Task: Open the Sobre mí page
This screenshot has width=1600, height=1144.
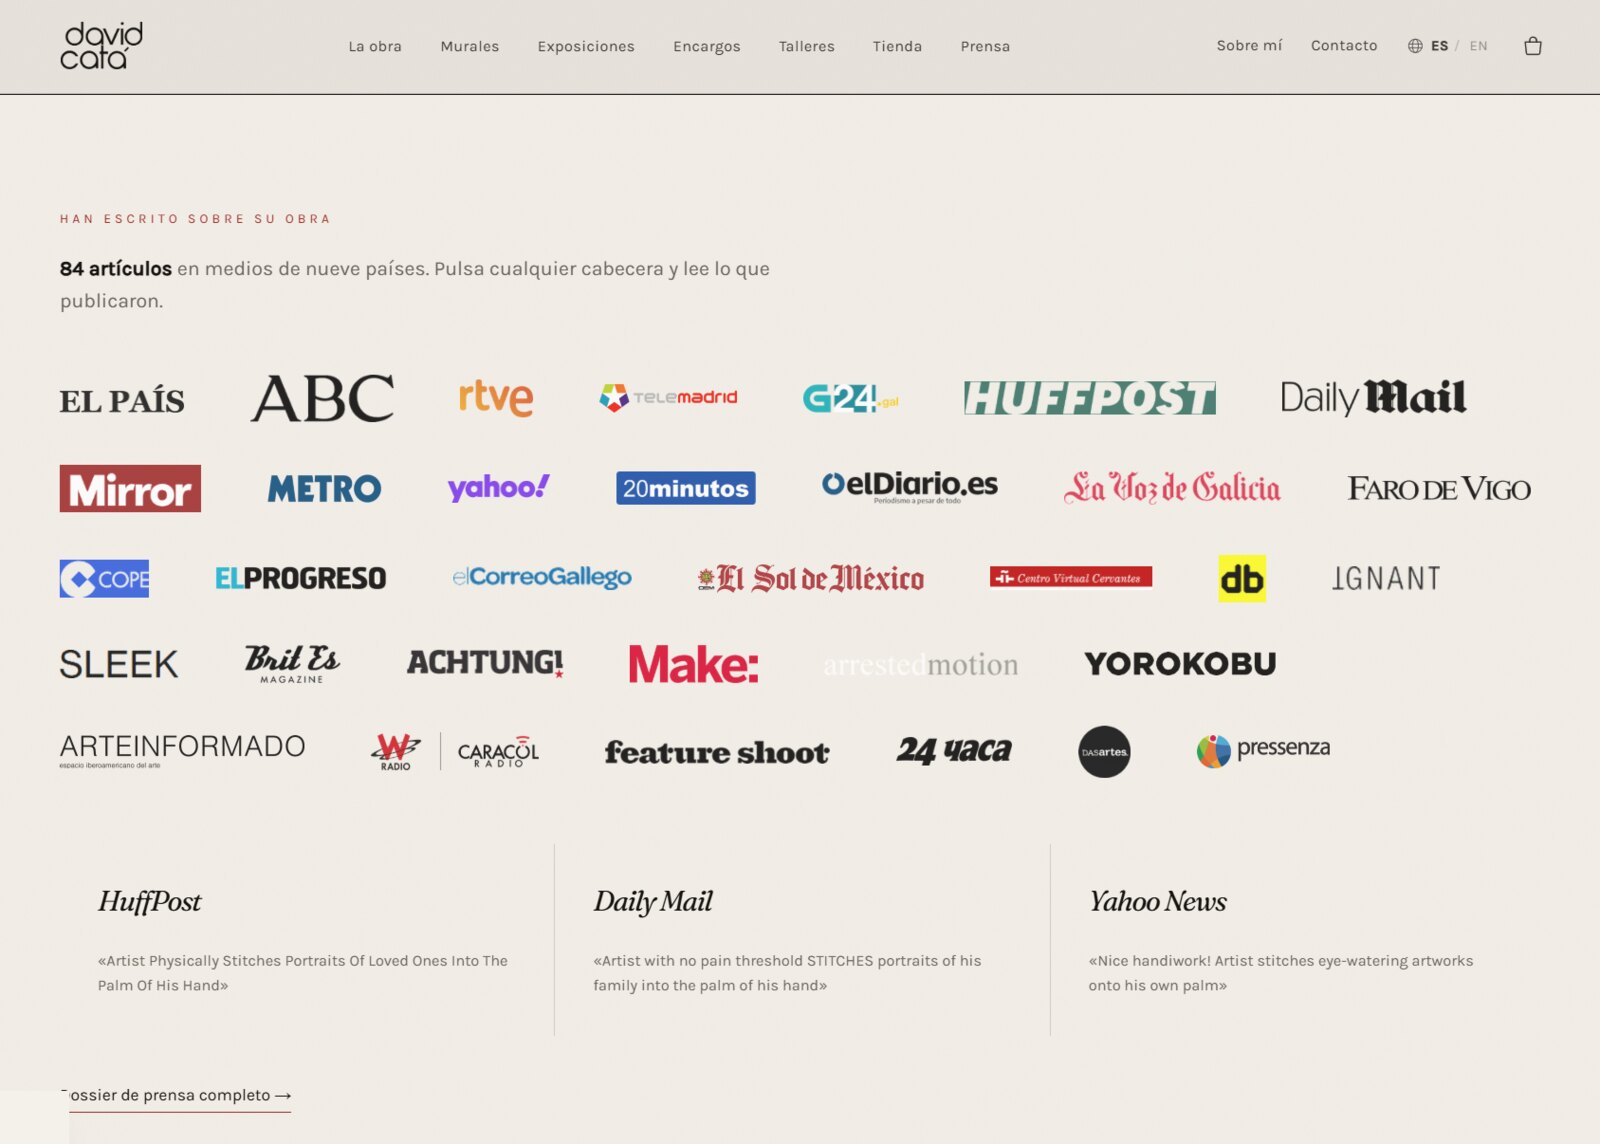Action: click(1249, 46)
